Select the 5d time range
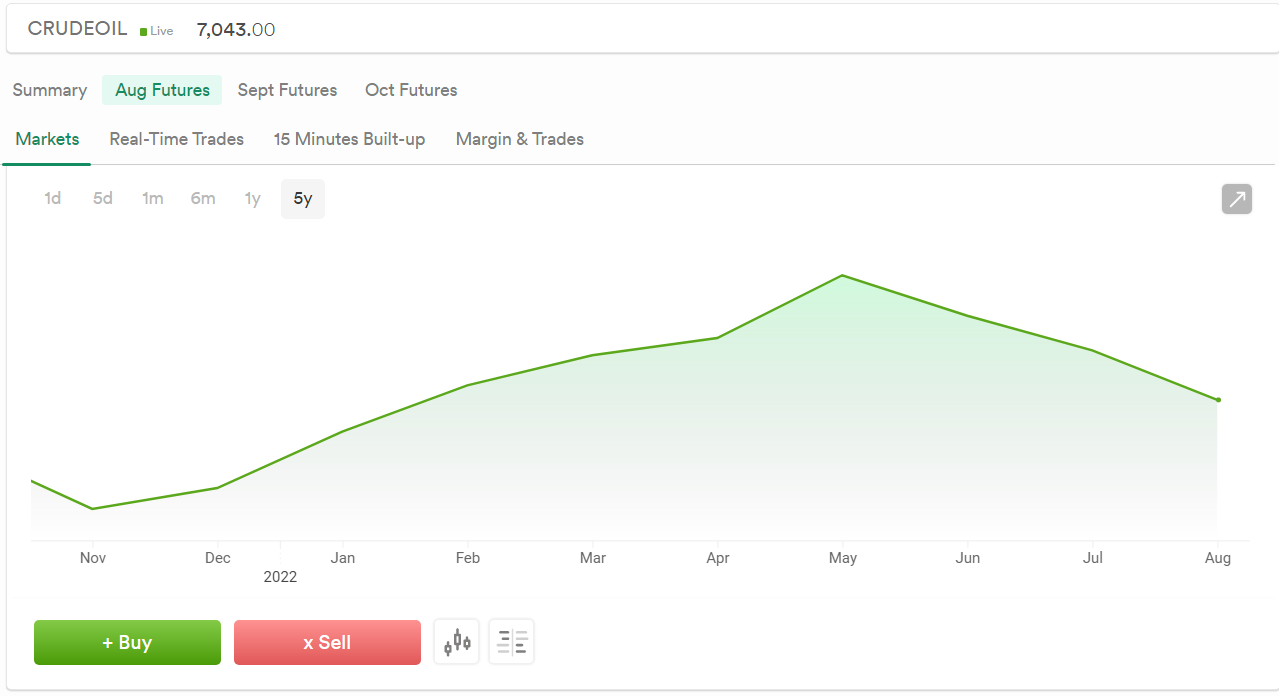The height and width of the screenshot is (696, 1279). pos(103,199)
